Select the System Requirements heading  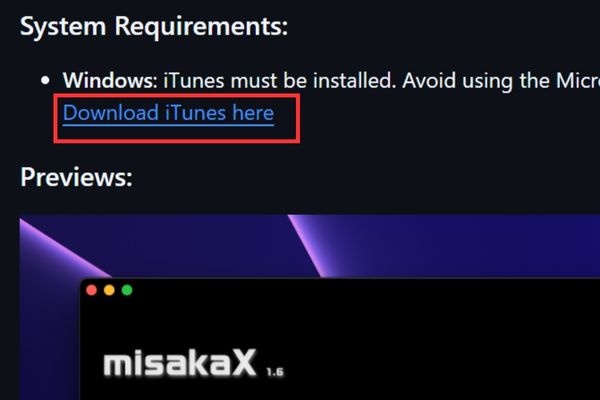[154, 27]
